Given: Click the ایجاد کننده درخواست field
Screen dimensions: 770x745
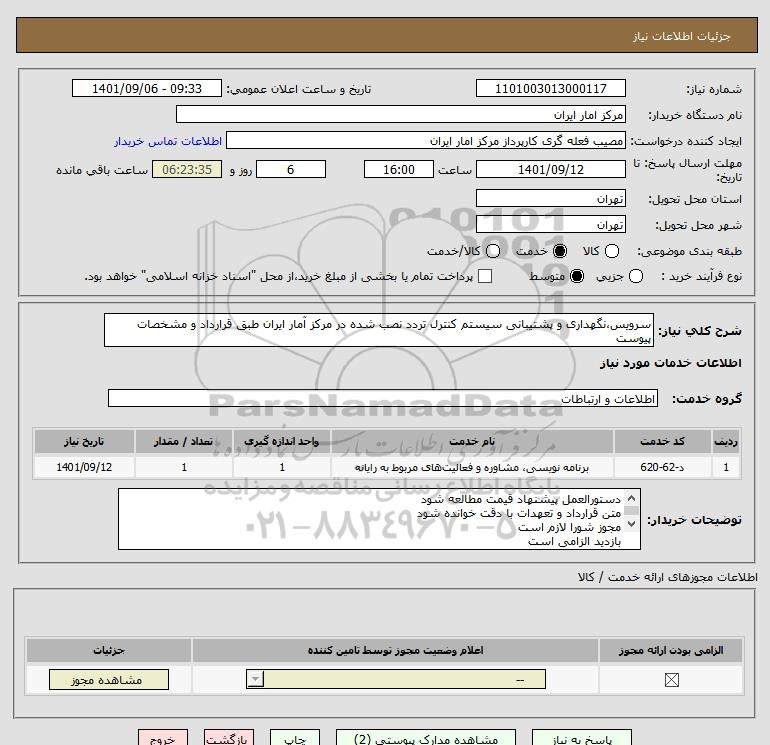Looking at the screenshot, I should tap(426, 140).
